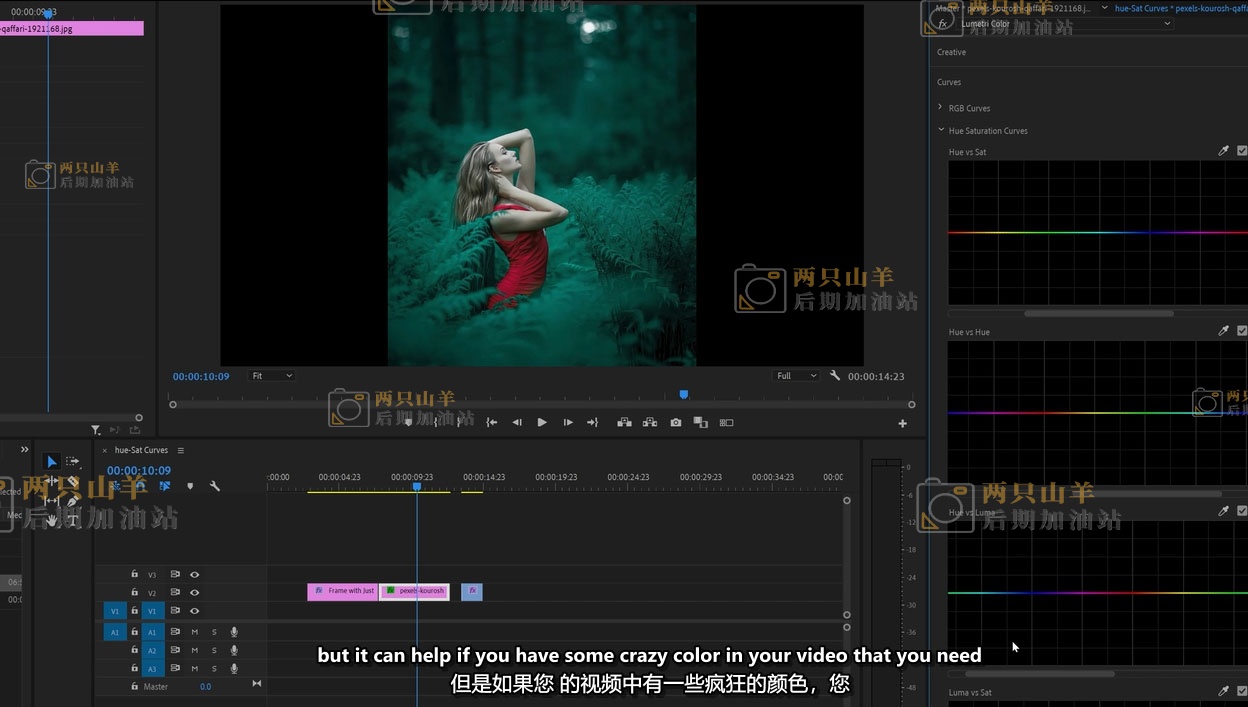Click the program monitor Lift button
Screen dimensions: 1248x707
pyautogui.click(x=624, y=423)
